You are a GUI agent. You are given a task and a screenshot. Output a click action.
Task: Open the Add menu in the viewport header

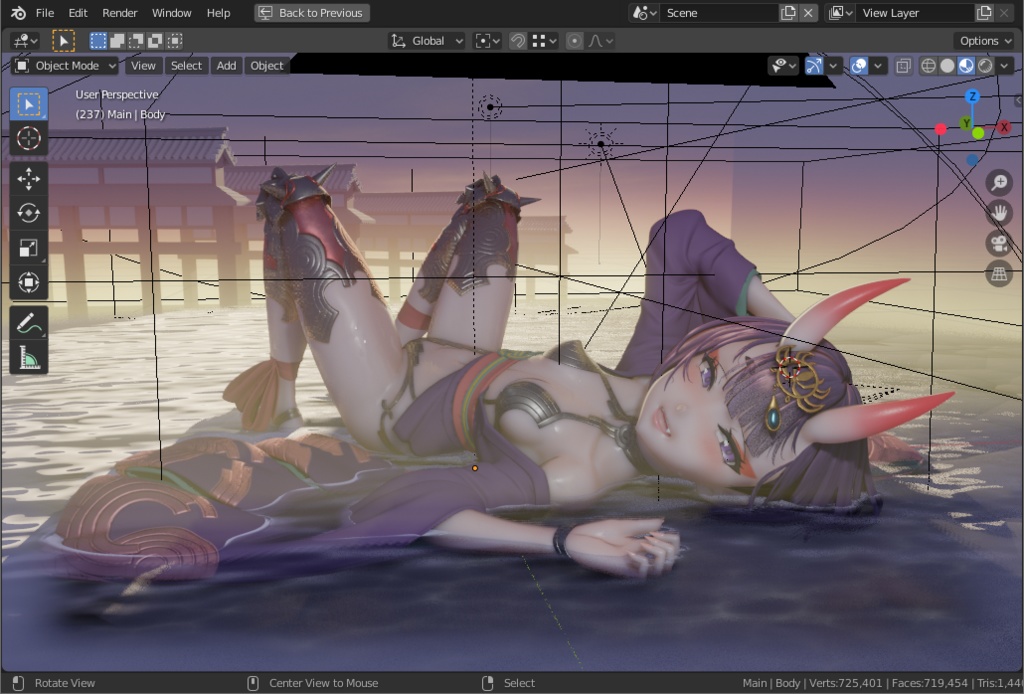225,65
